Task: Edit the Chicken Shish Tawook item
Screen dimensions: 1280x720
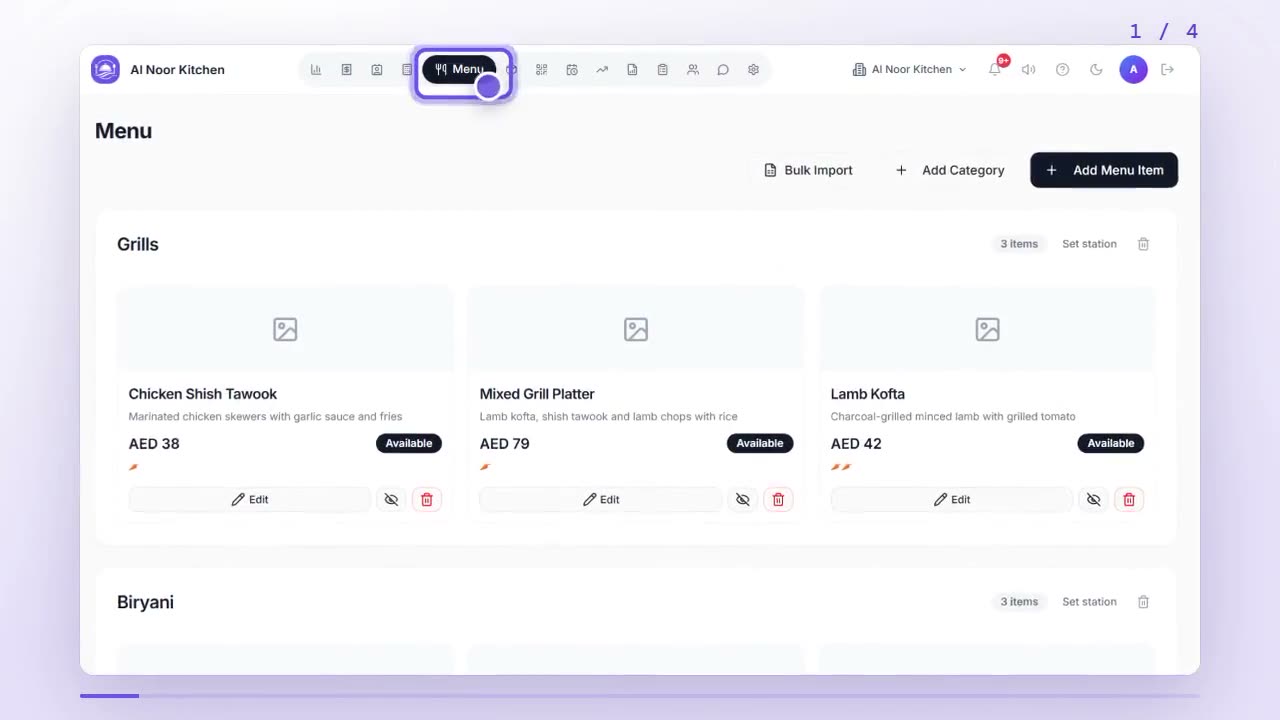Action: [250, 499]
